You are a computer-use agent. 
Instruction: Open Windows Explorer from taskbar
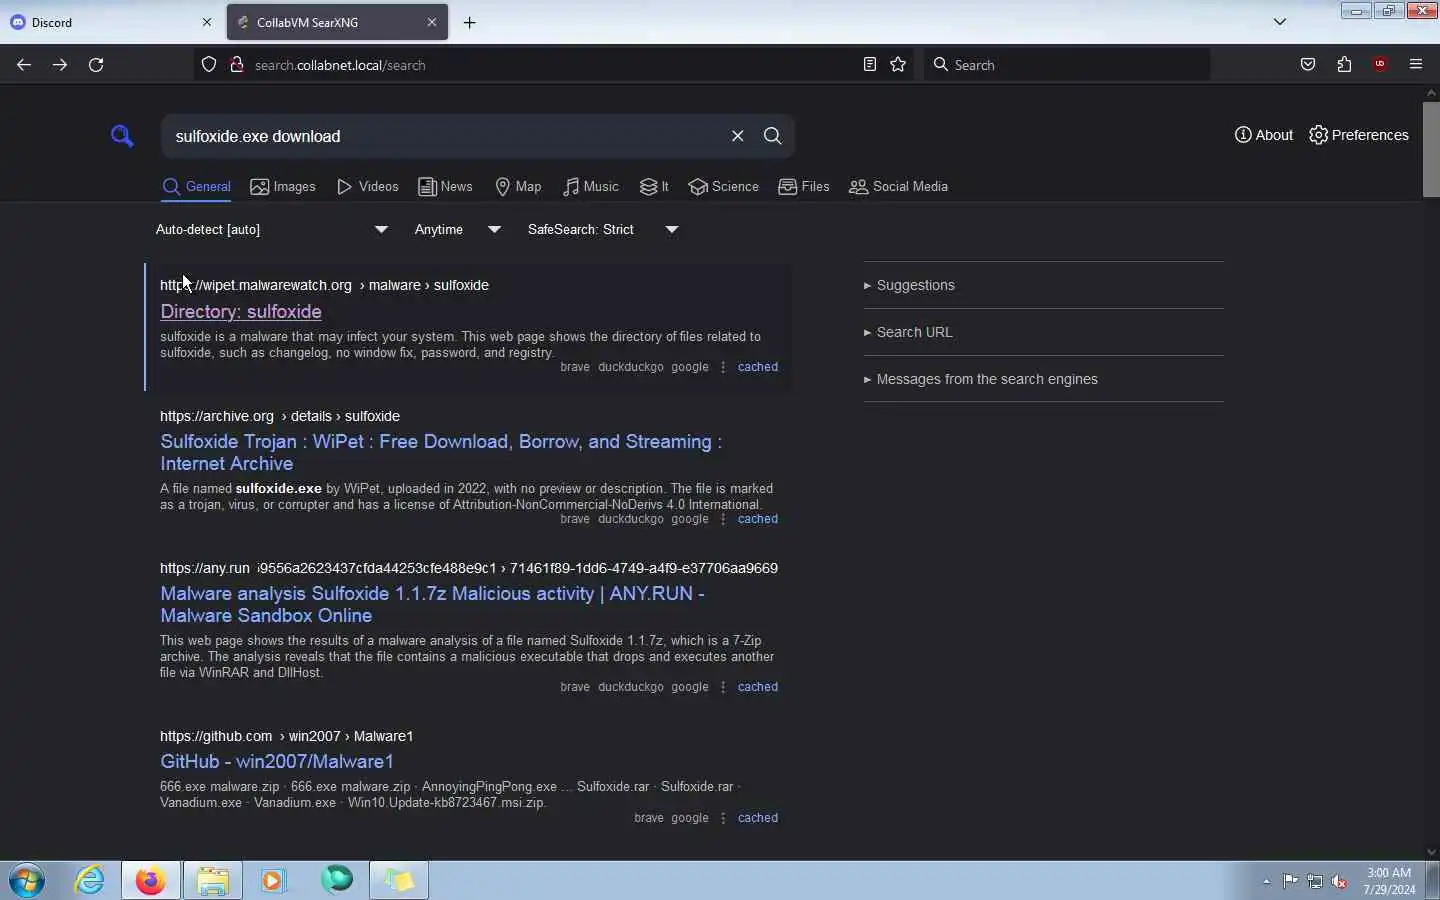(213, 881)
